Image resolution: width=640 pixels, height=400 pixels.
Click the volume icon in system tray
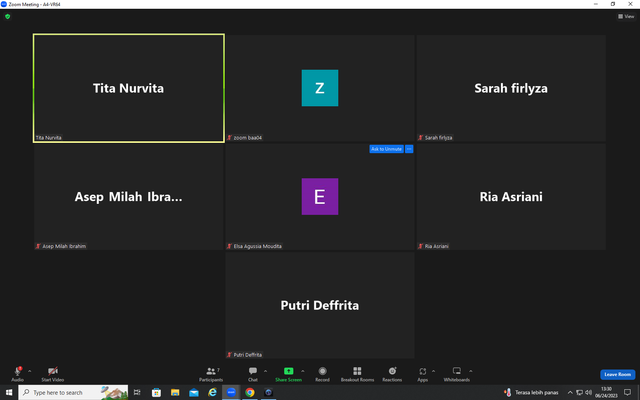point(588,393)
